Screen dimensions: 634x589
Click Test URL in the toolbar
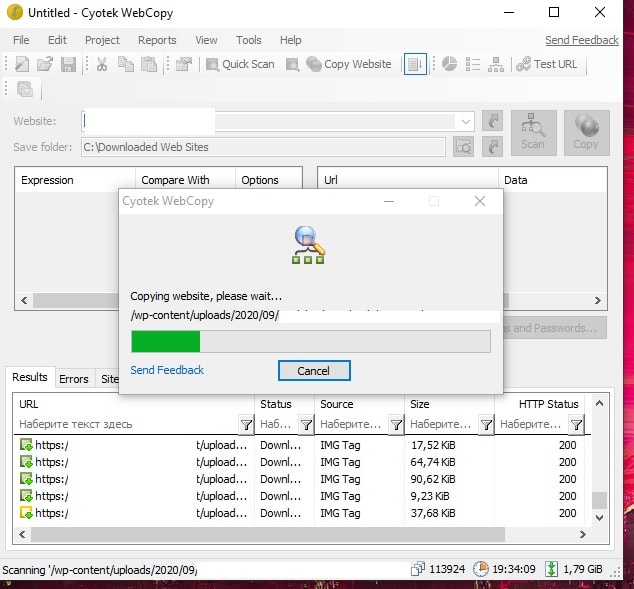(547, 64)
